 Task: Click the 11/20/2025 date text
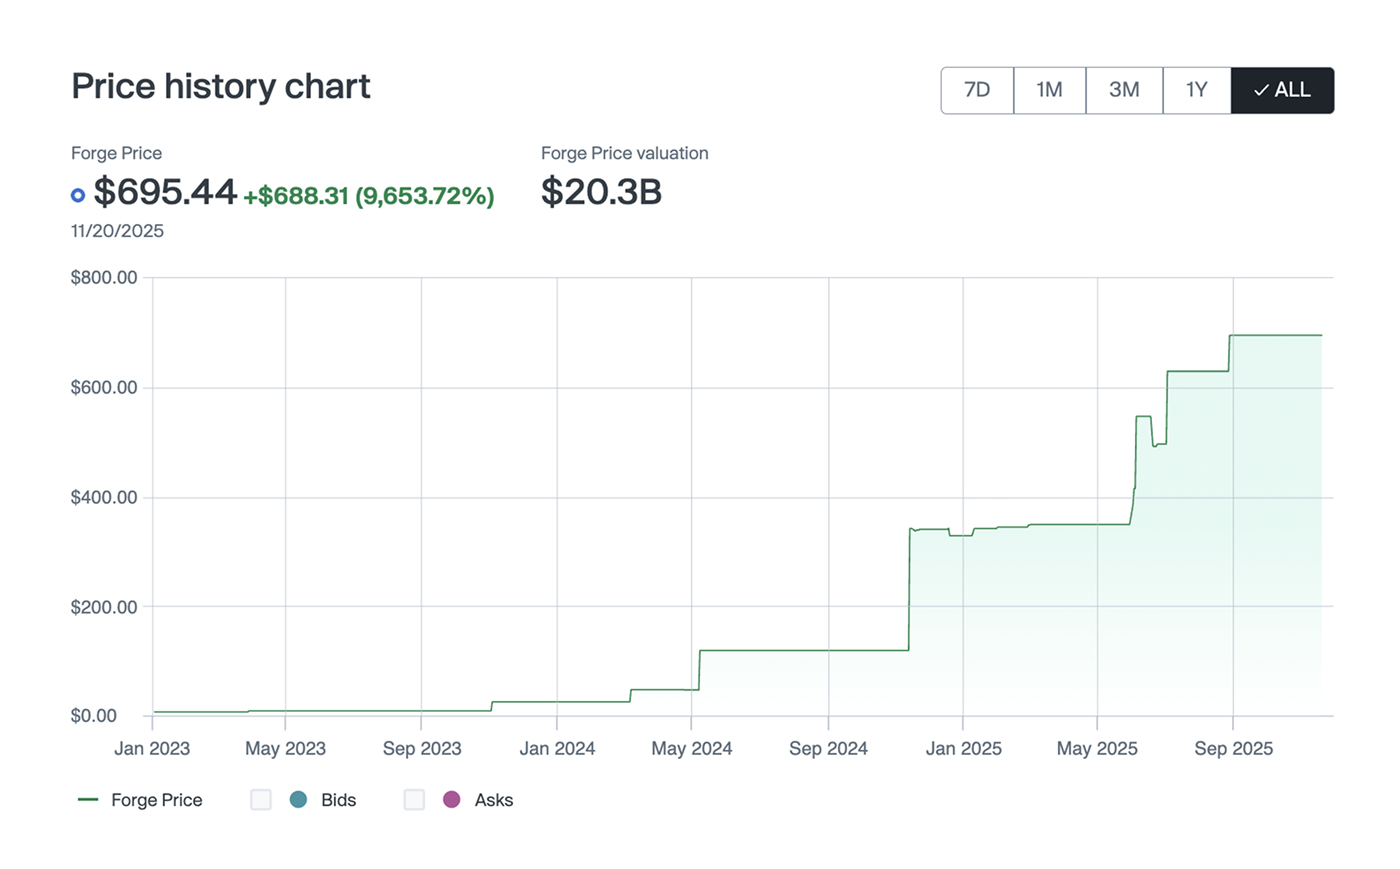pyautogui.click(x=117, y=231)
